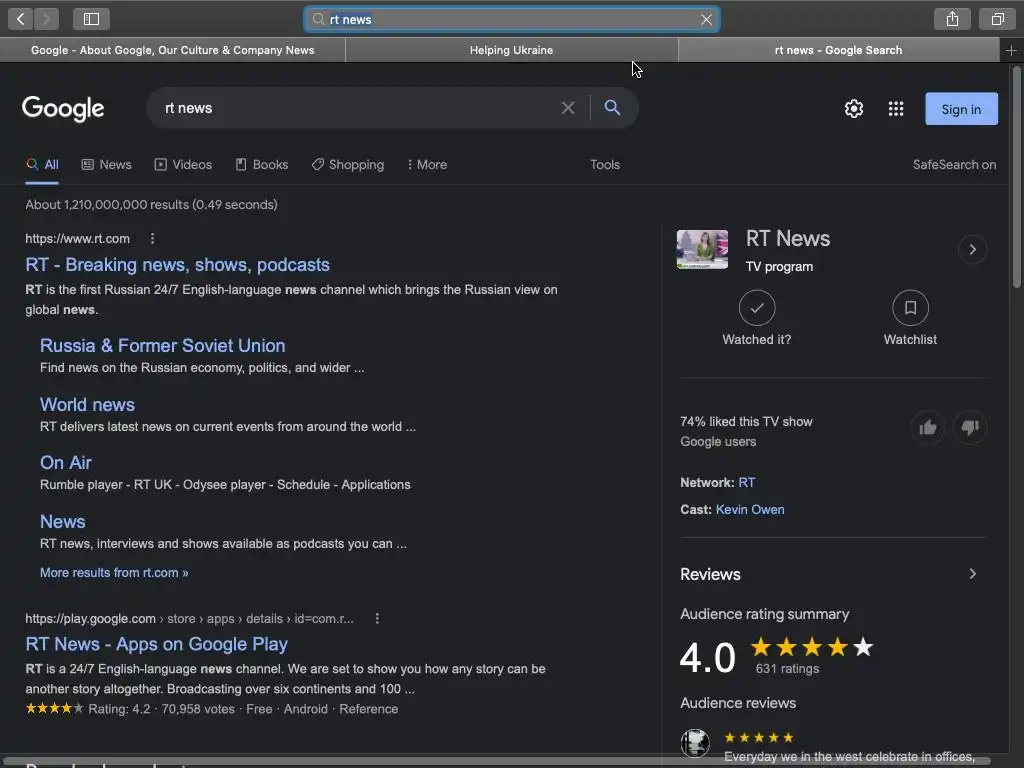Click the vertical page scrollbar
The height and width of the screenshot is (768, 1024).
click(x=1016, y=176)
